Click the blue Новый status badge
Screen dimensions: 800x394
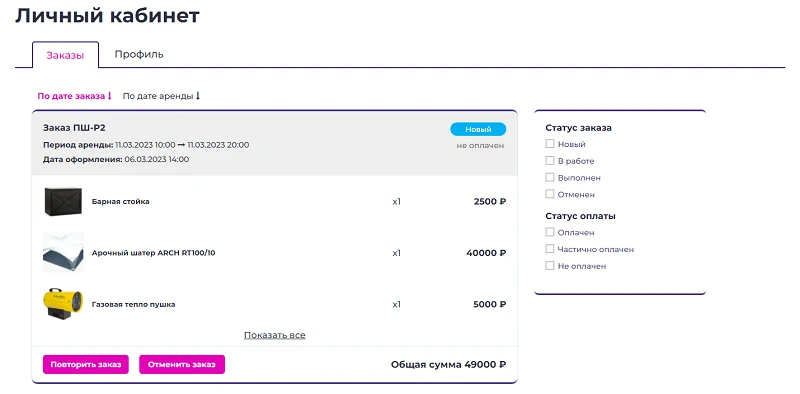(478, 129)
